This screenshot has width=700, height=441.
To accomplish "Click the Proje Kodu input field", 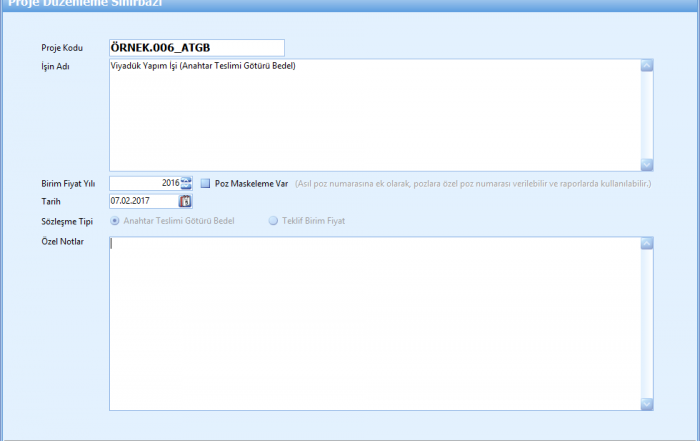I will 196,47.
